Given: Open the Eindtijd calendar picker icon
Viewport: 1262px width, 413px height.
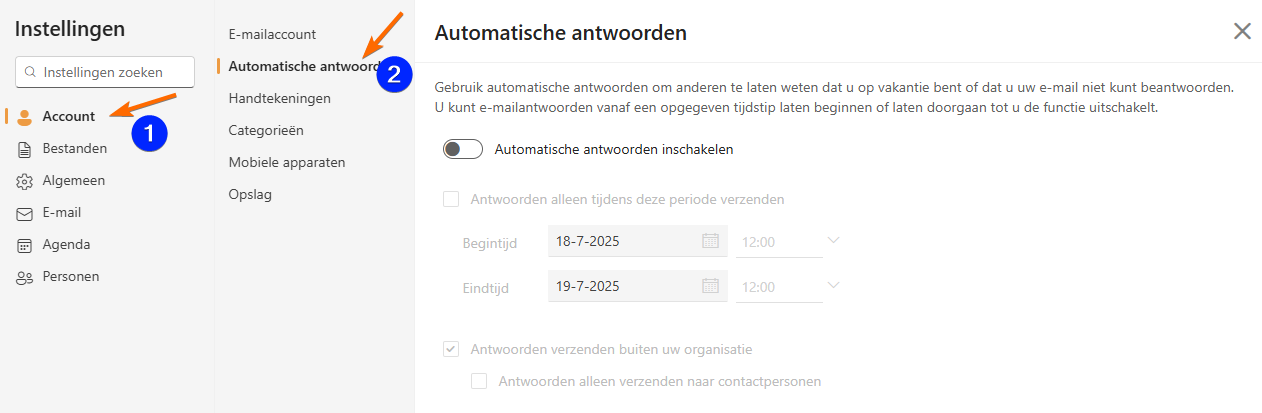Looking at the screenshot, I should pyautogui.click(x=711, y=286).
